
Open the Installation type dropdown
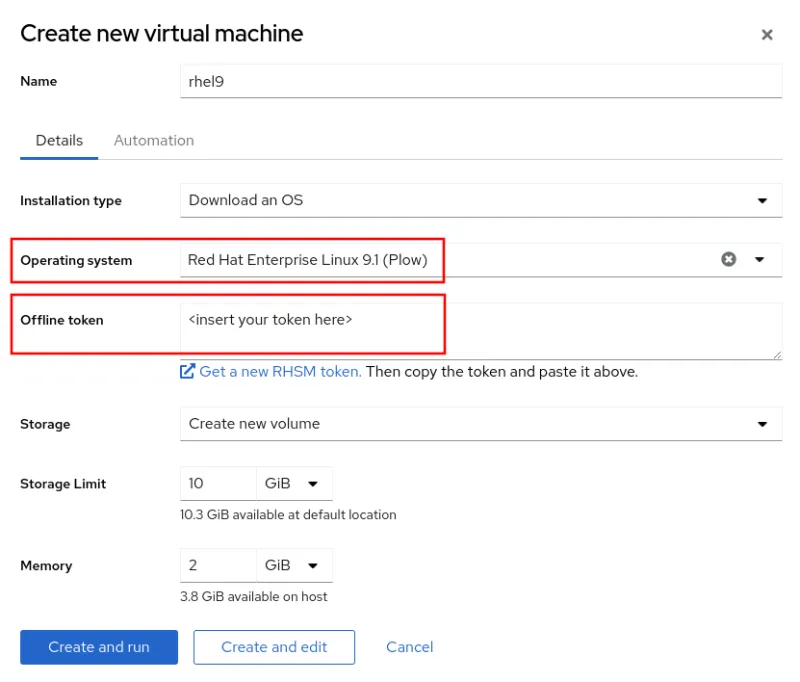click(x=480, y=200)
